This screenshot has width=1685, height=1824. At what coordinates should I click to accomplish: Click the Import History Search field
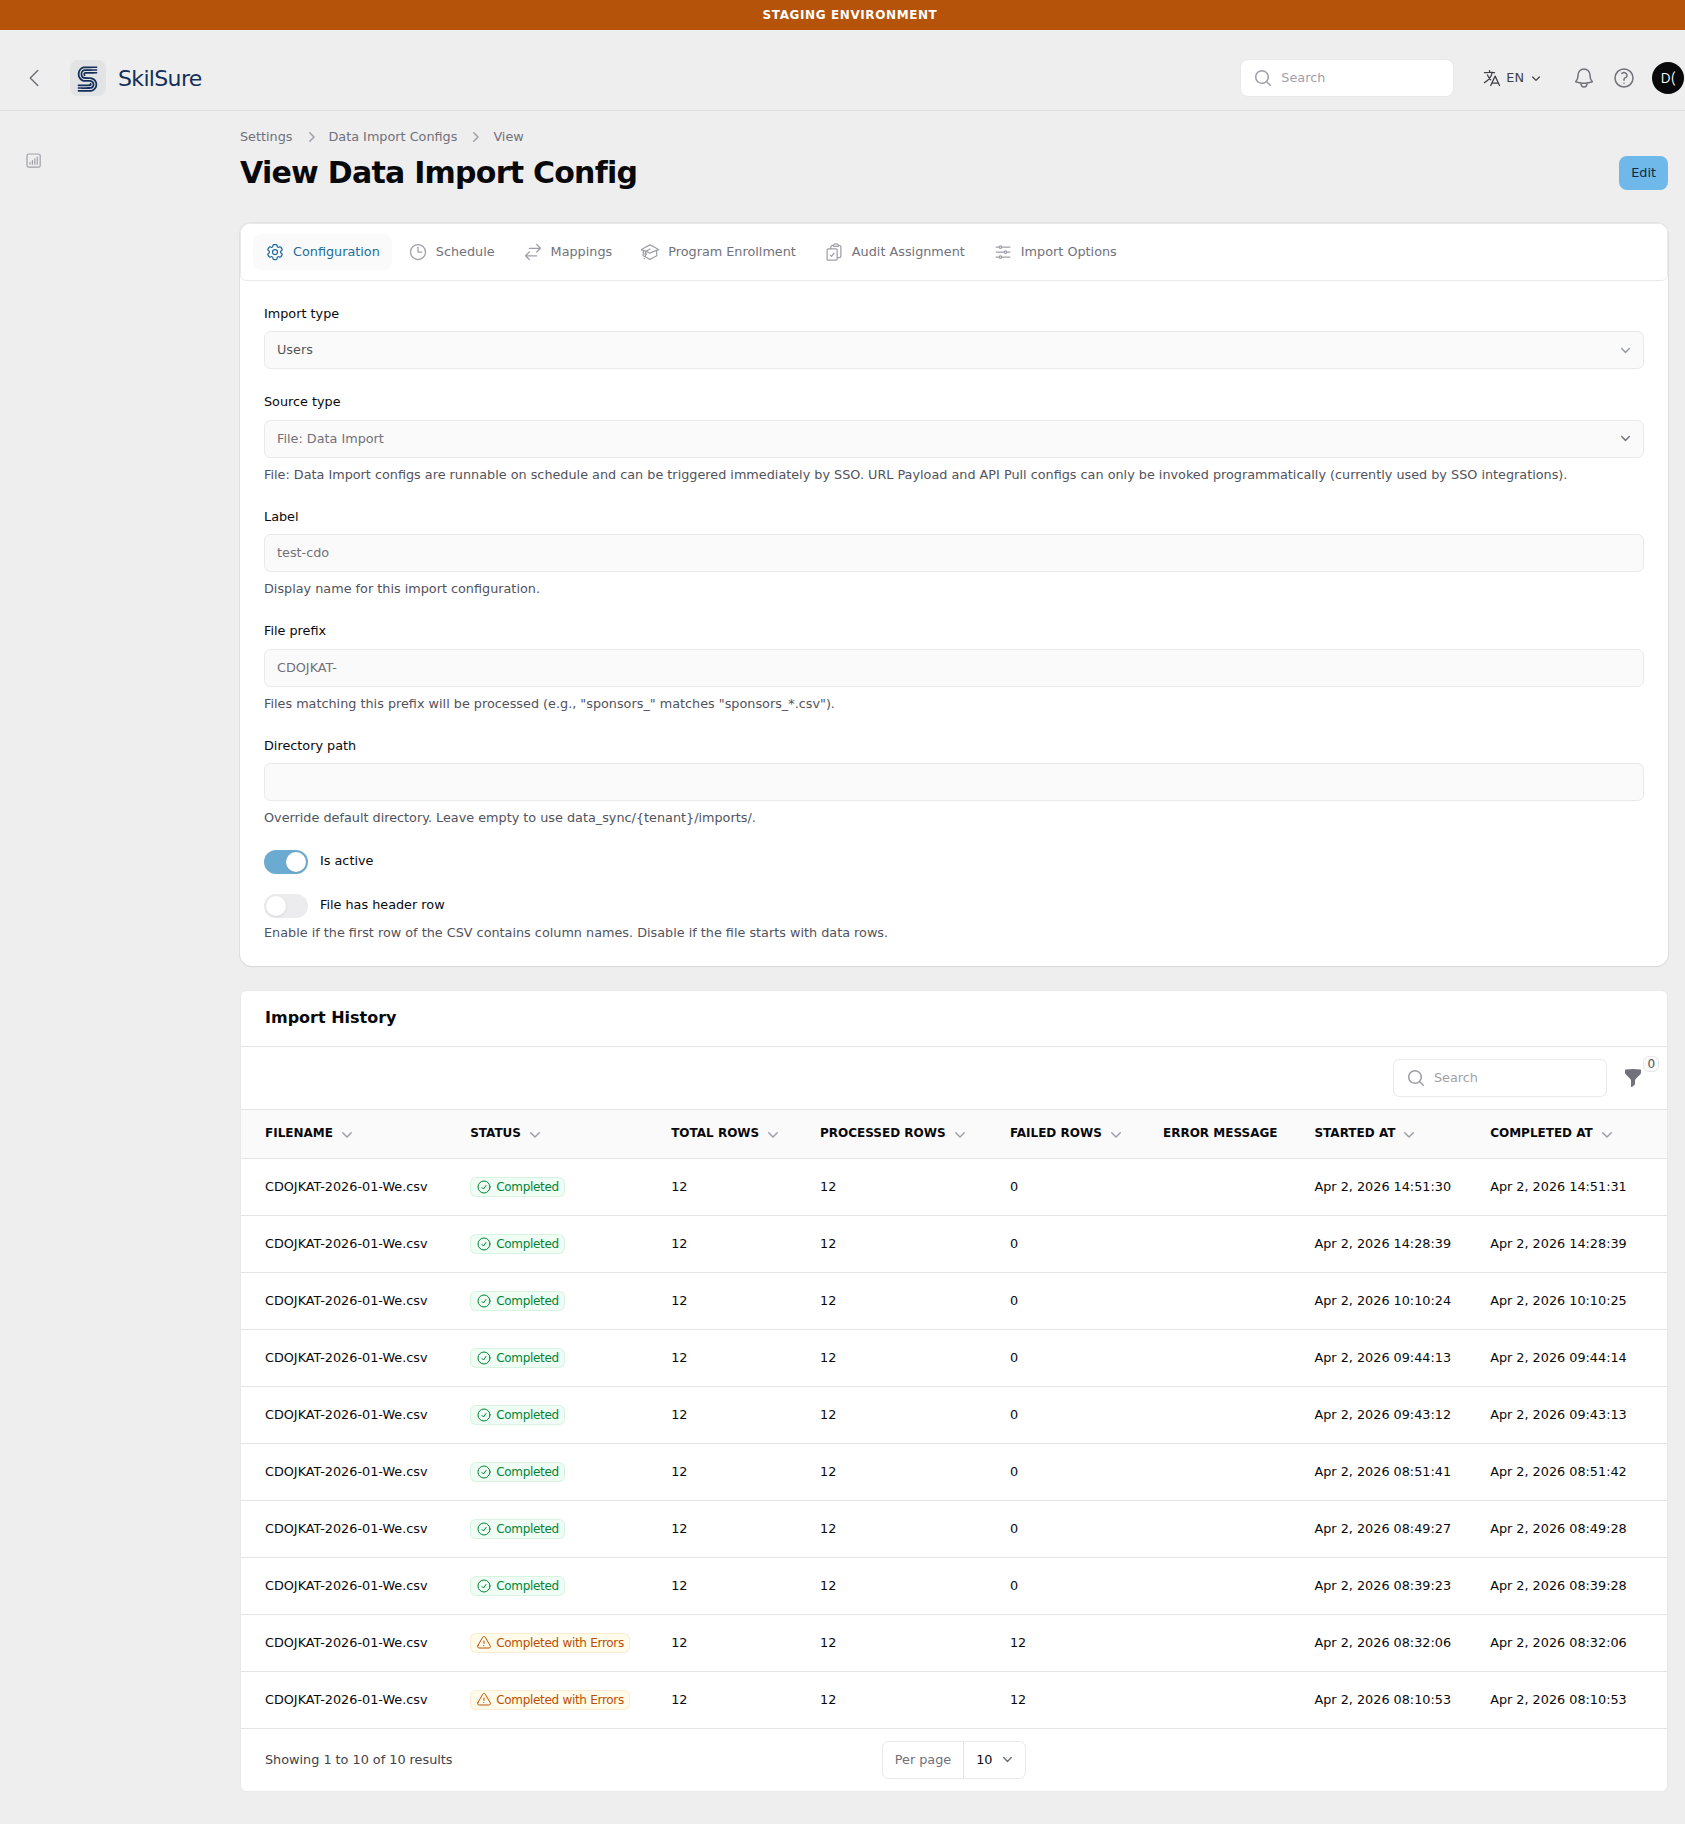pos(1499,1078)
